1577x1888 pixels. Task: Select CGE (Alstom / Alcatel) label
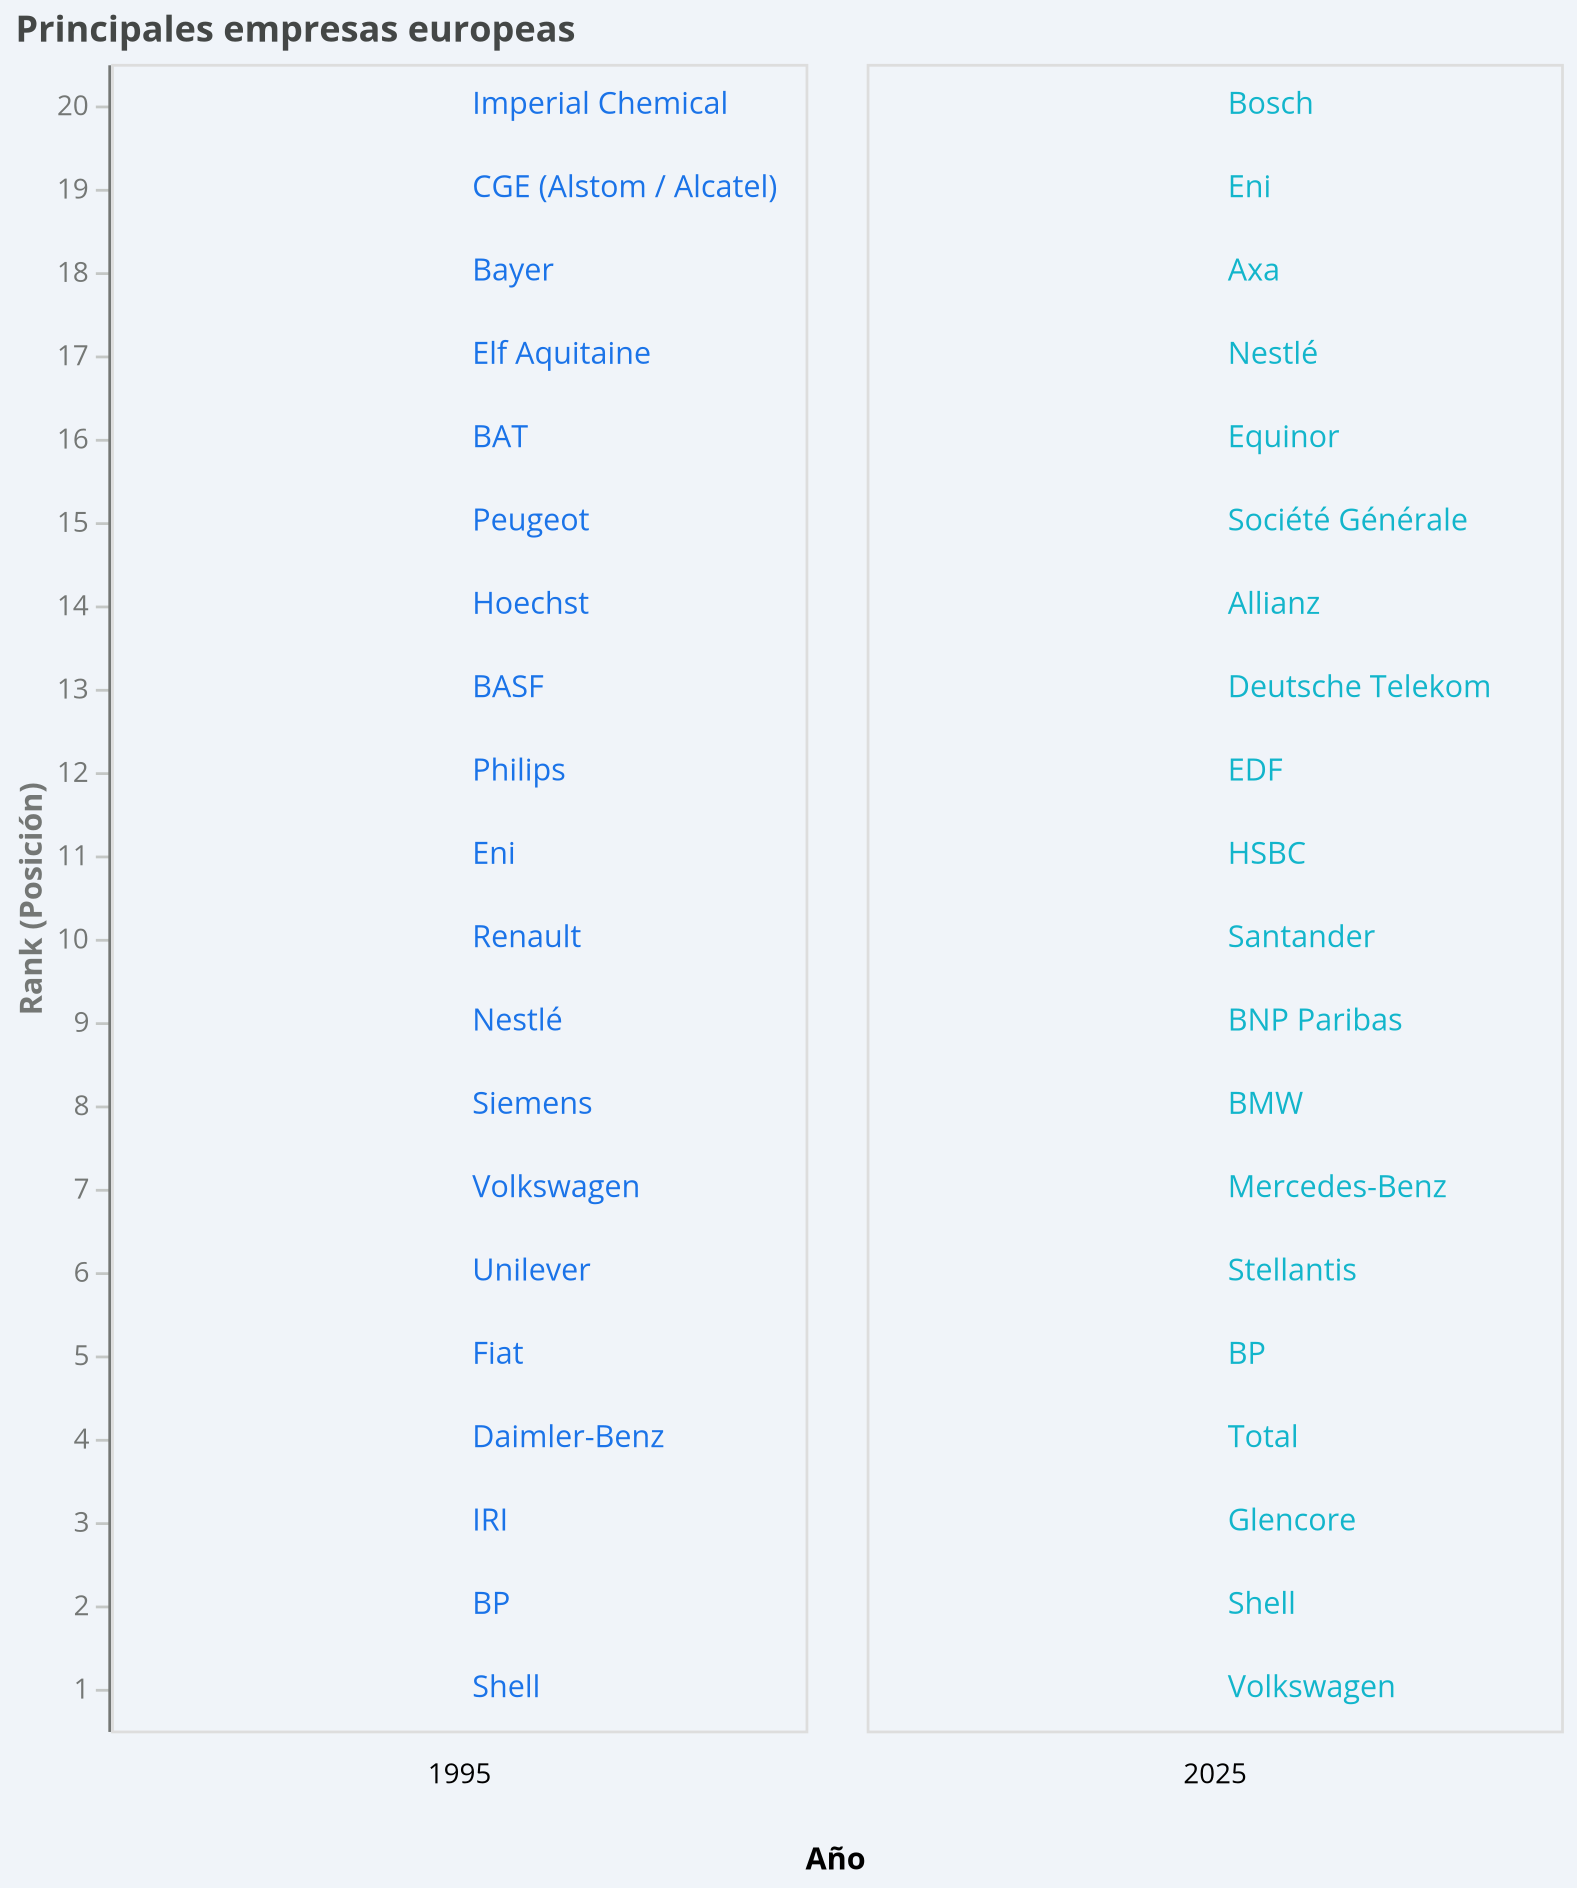(x=624, y=187)
